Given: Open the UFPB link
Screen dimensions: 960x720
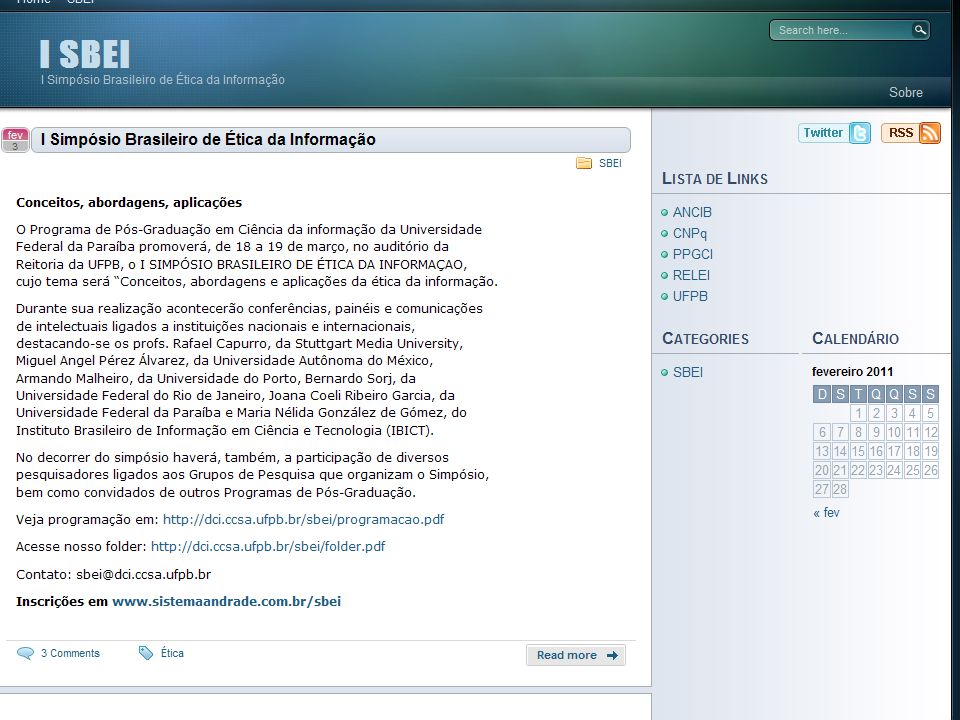Looking at the screenshot, I should (690, 296).
